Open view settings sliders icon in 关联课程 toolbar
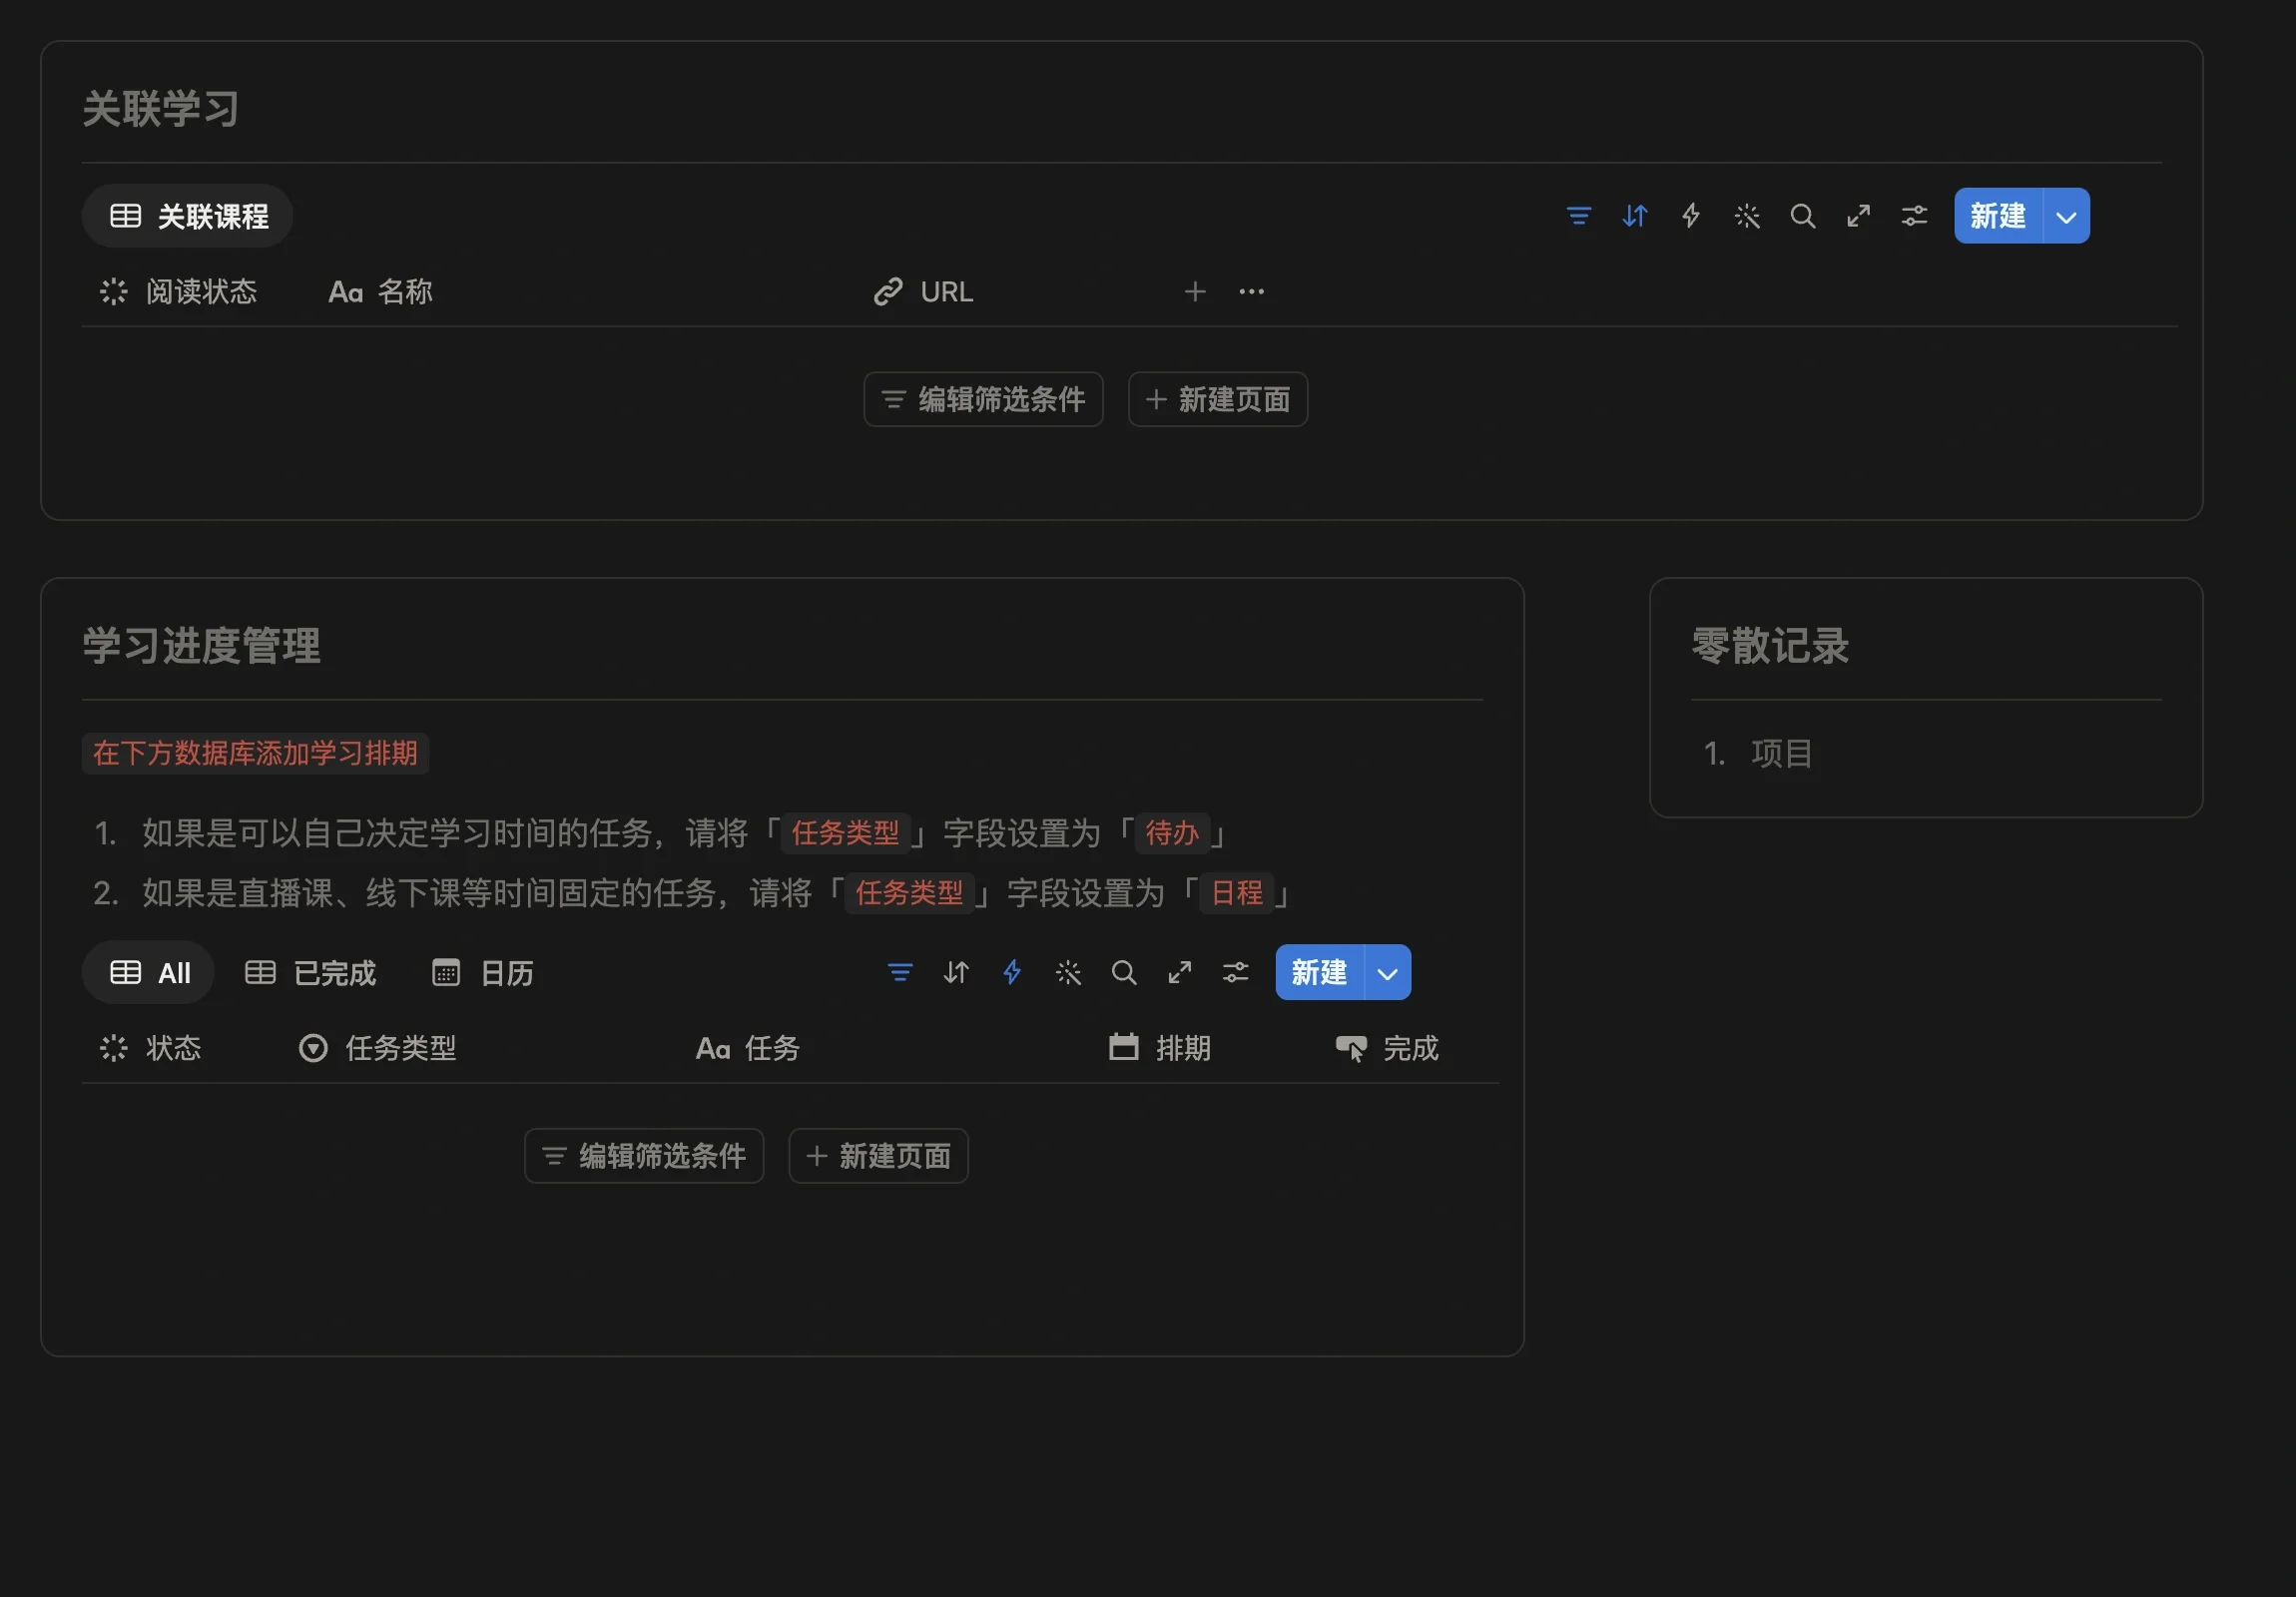This screenshot has width=2296, height=1597. [x=1914, y=216]
